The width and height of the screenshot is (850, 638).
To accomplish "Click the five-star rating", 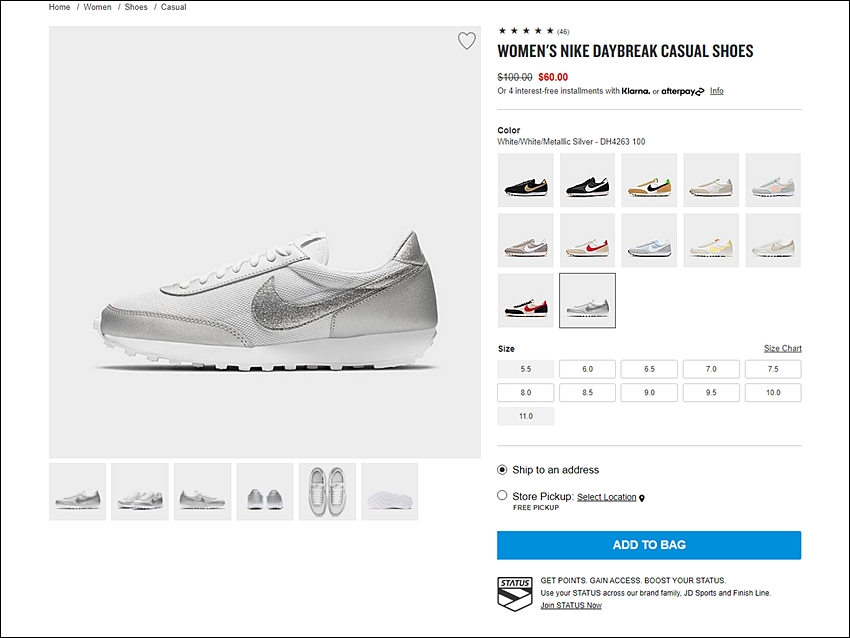I will 526,31.
